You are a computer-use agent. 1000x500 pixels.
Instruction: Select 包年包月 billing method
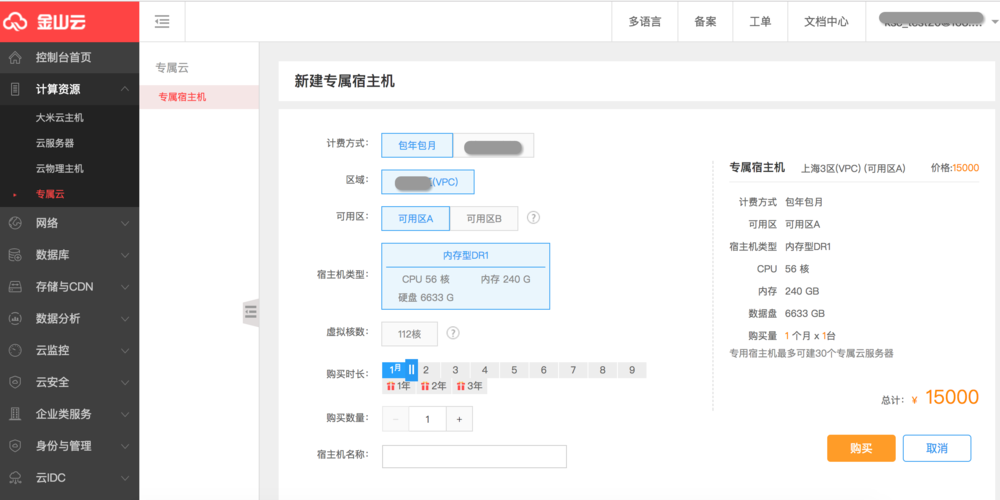[417, 145]
